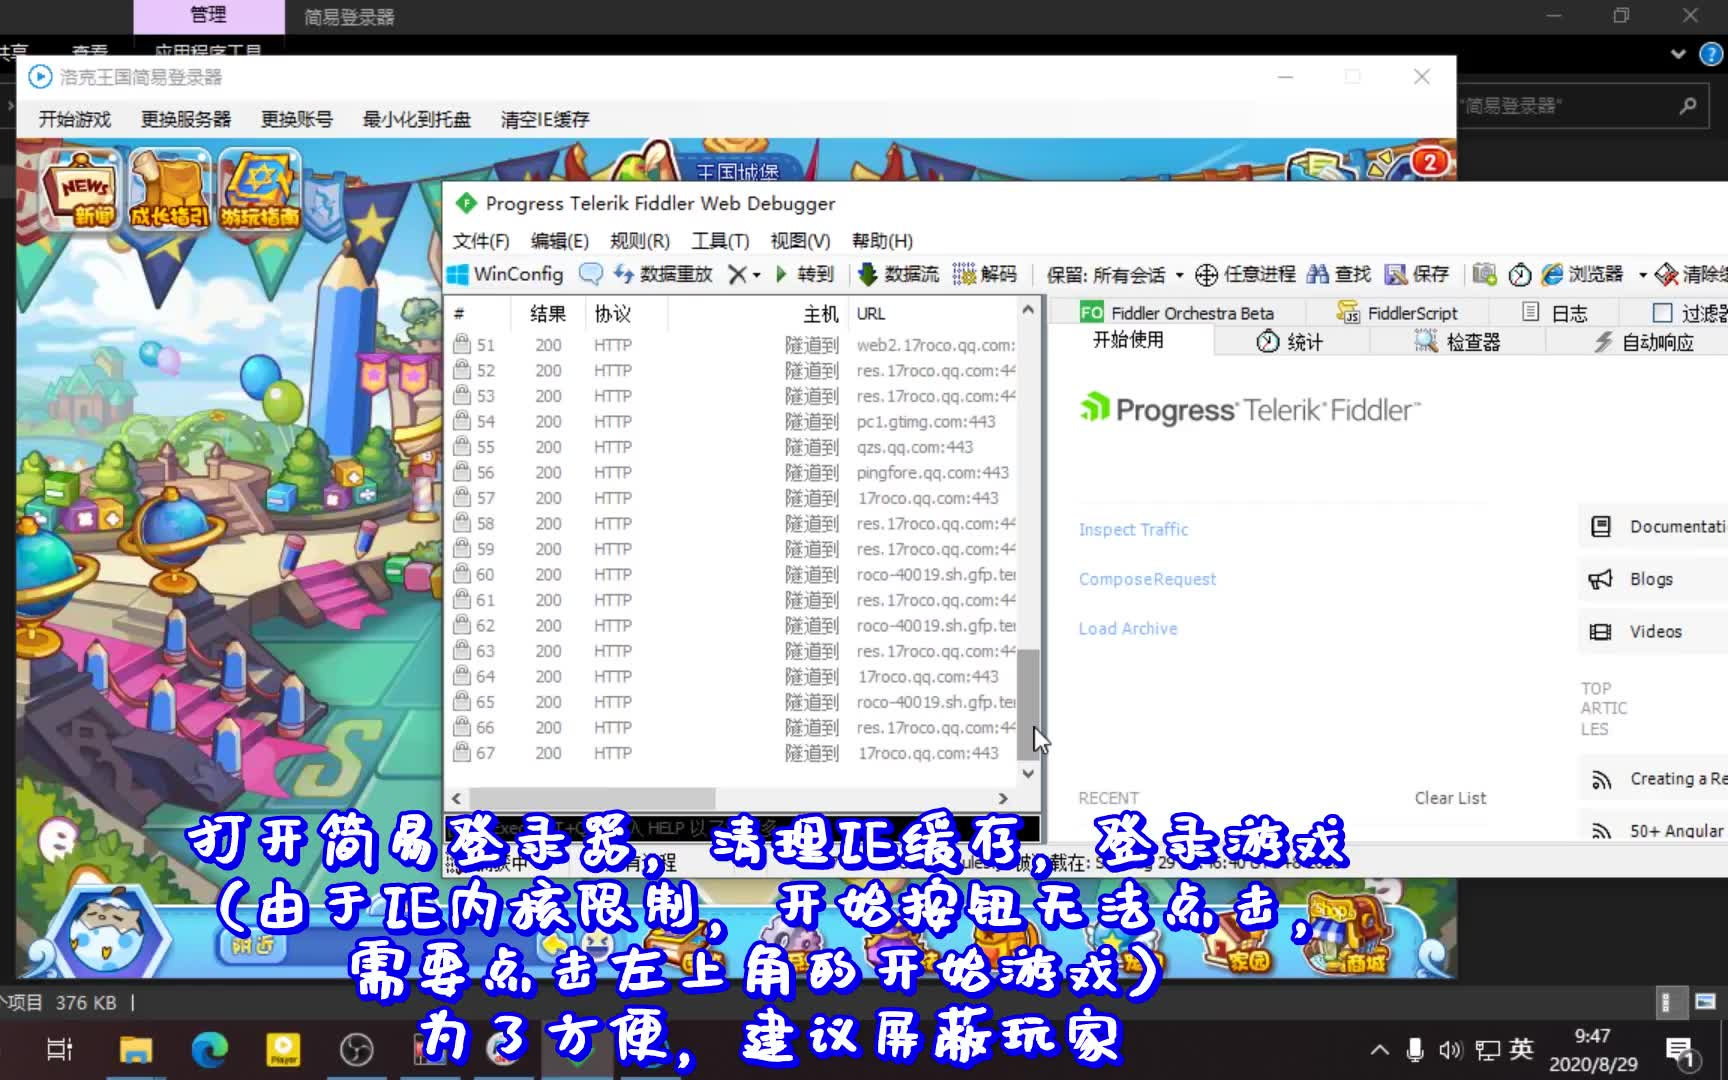This screenshot has width=1728, height=1080.
Task: Click the Remove X icon in Fiddler toolbar
Action: tap(737, 274)
